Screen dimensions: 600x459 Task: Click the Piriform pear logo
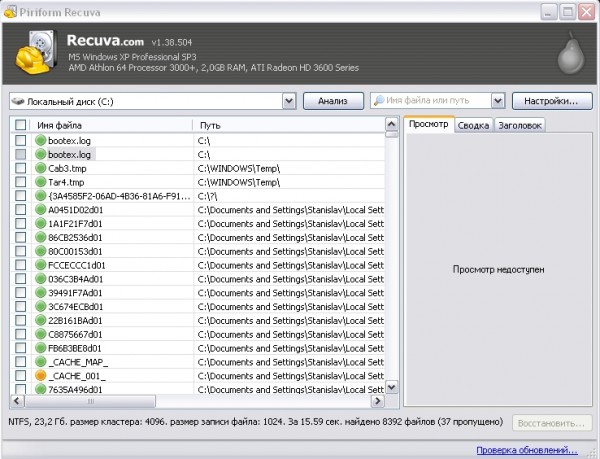point(571,53)
